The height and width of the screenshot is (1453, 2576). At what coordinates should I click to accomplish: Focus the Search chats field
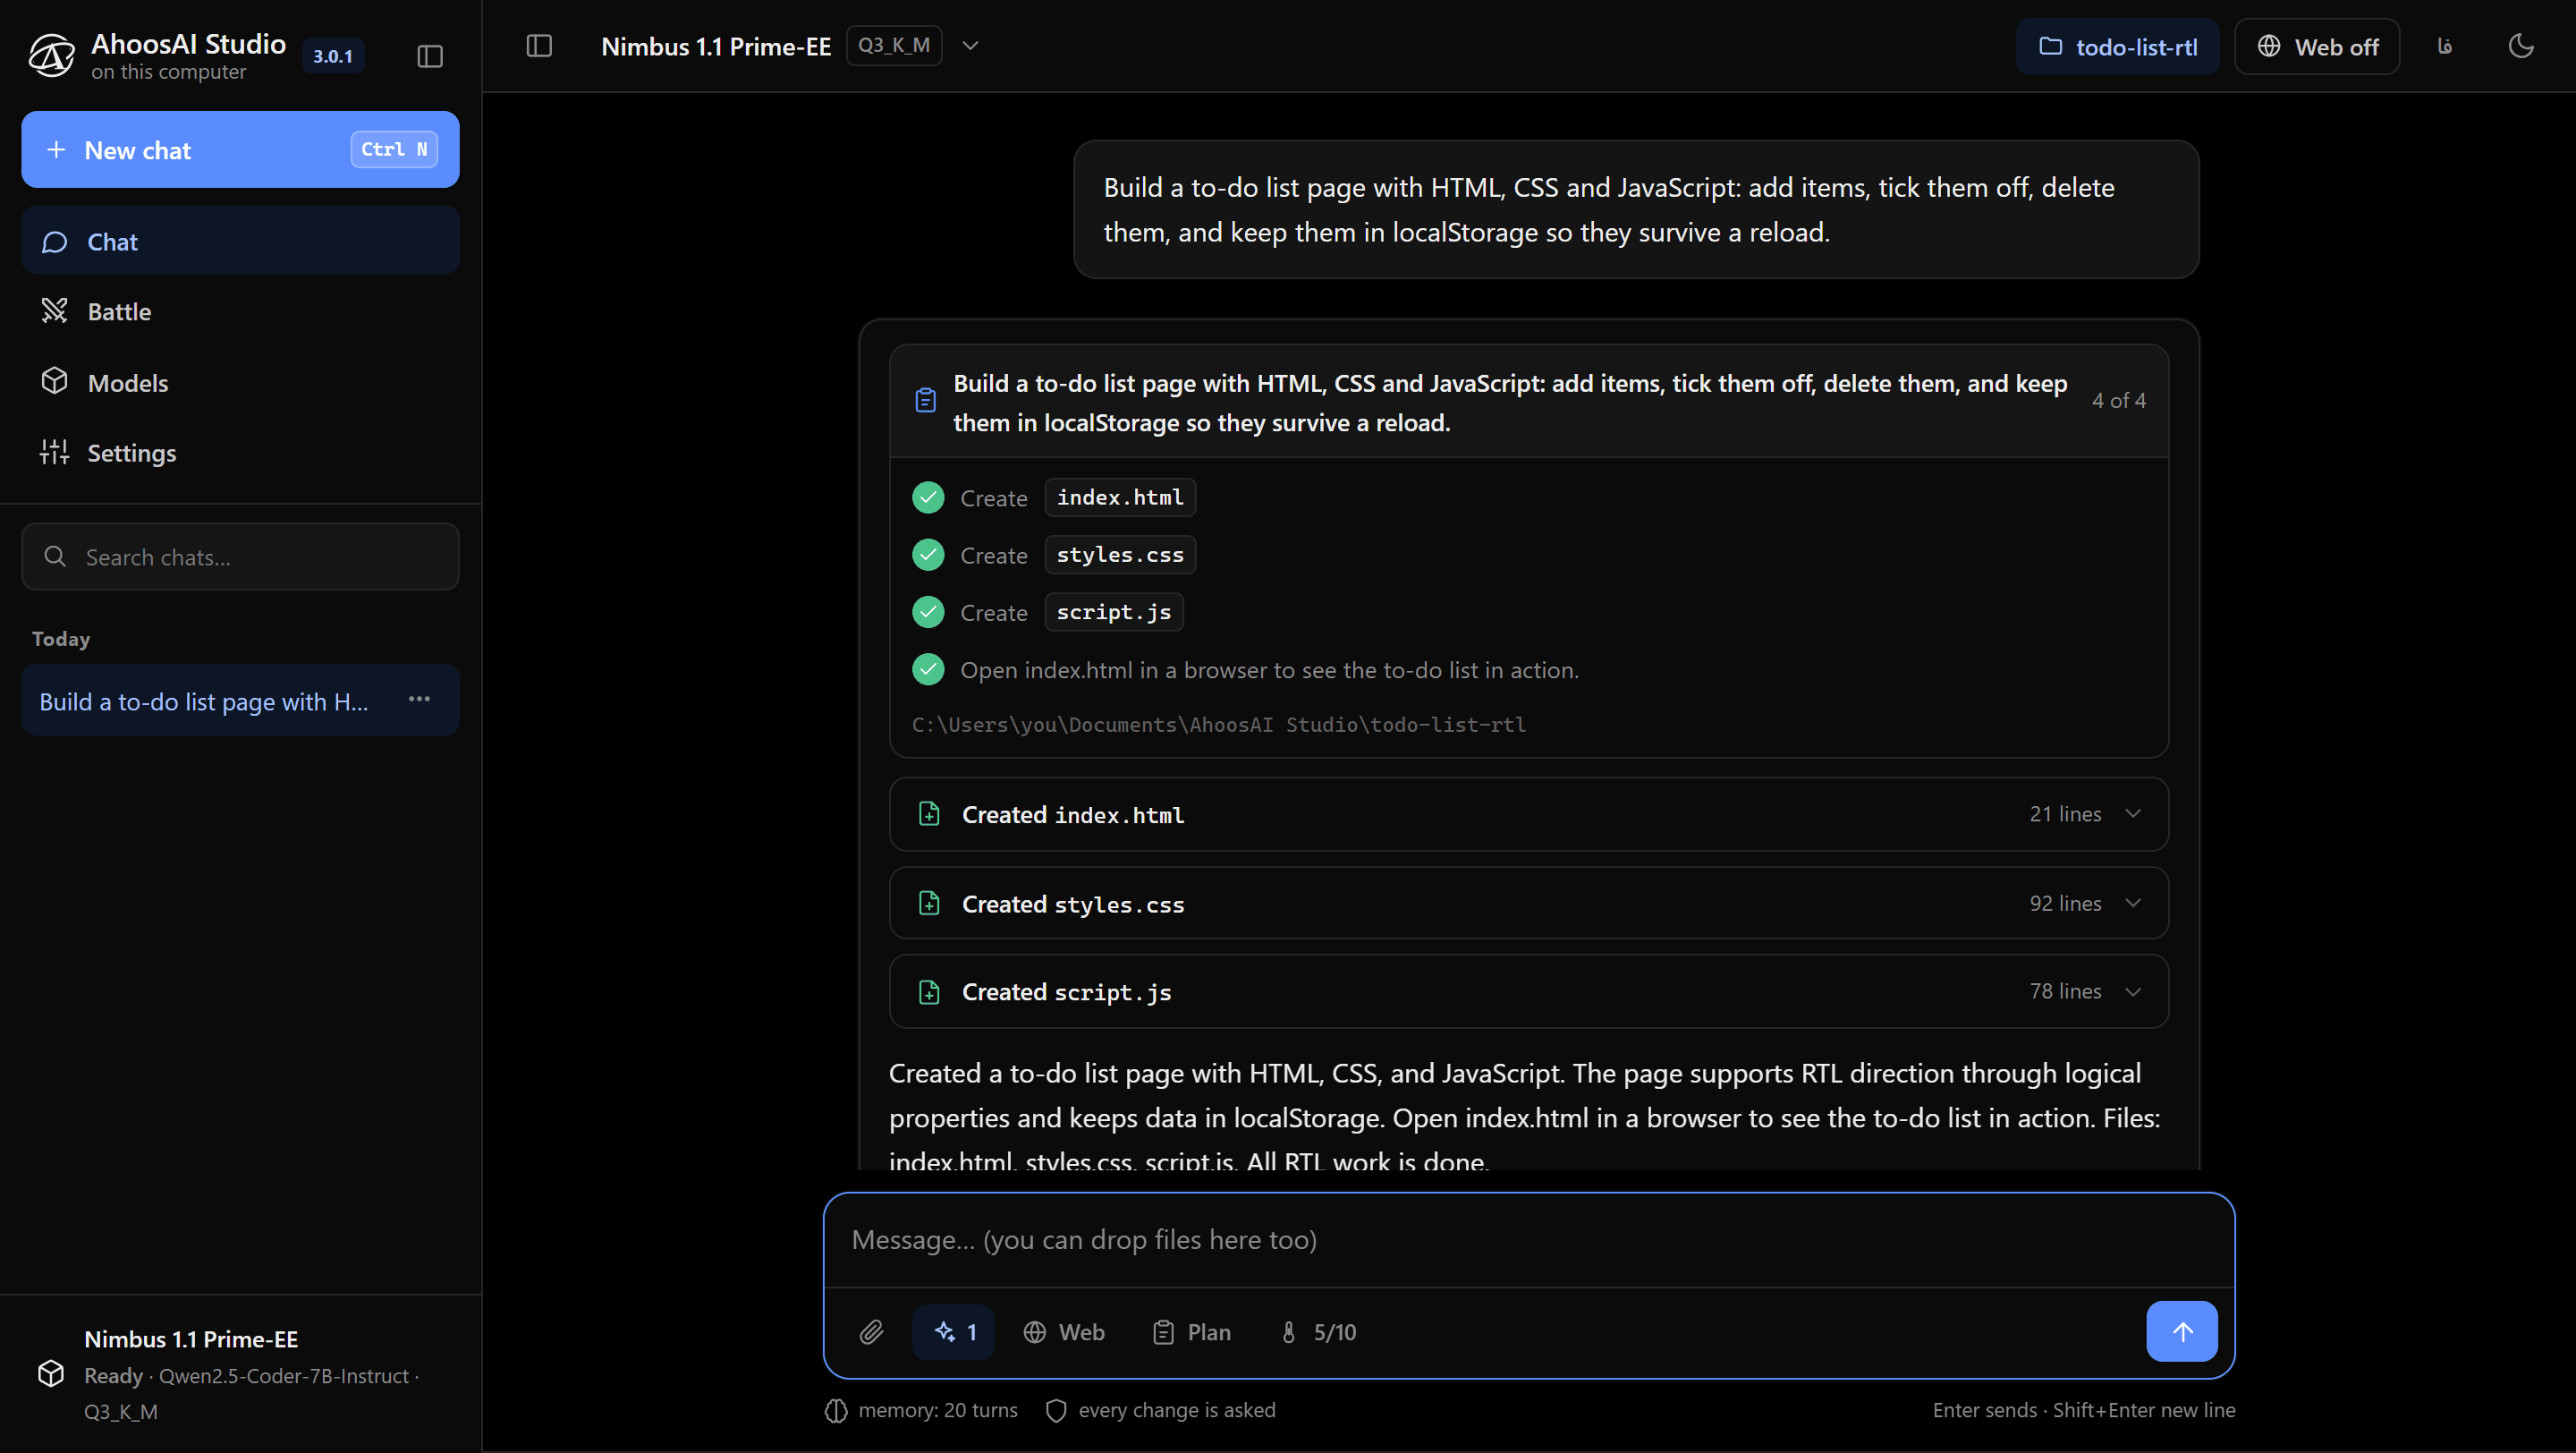[240, 556]
